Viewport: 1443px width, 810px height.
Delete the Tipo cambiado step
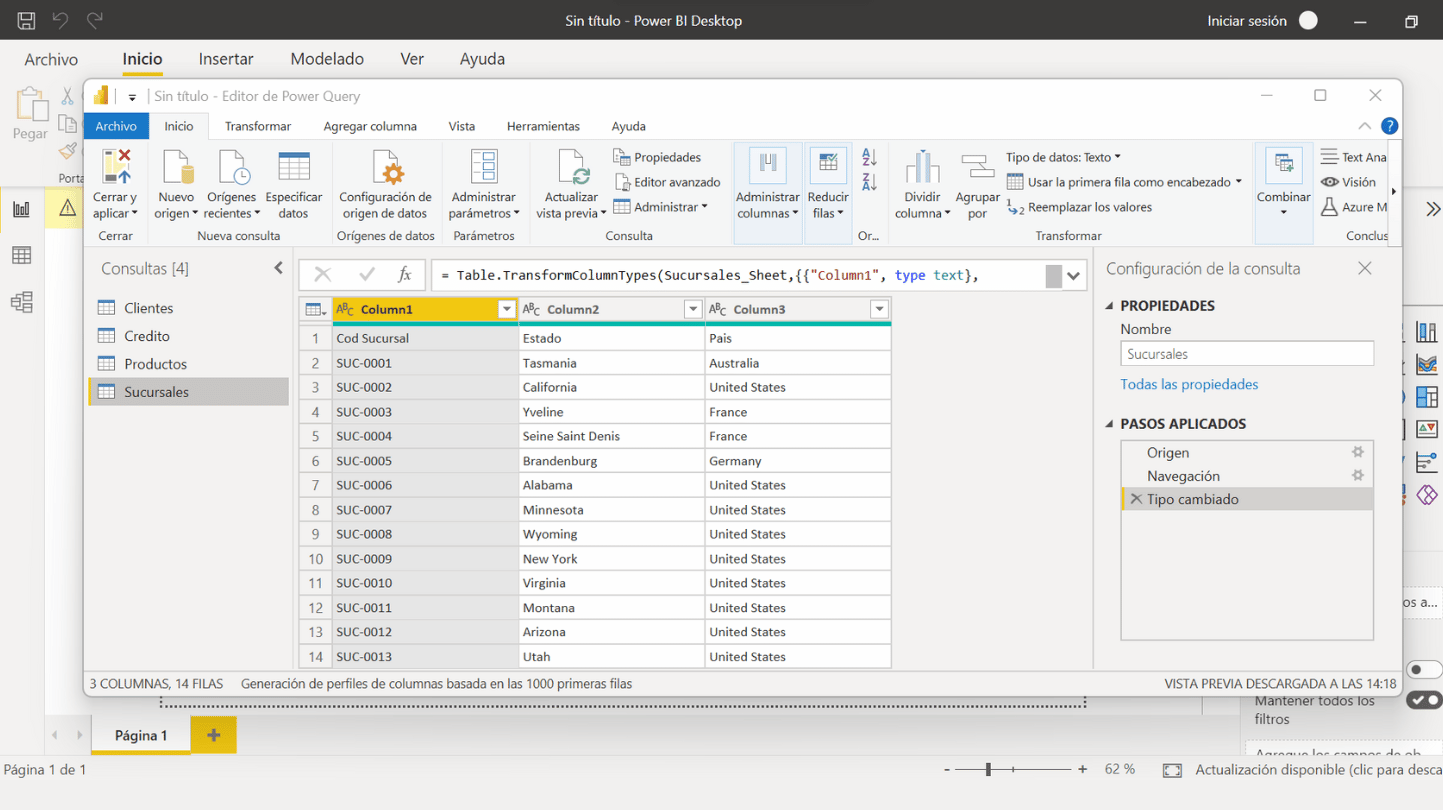1136,499
